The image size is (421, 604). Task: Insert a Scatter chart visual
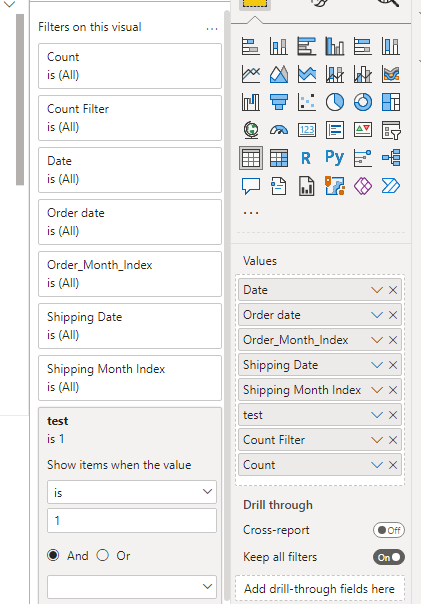pyautogui.click(x=307, y=102)
